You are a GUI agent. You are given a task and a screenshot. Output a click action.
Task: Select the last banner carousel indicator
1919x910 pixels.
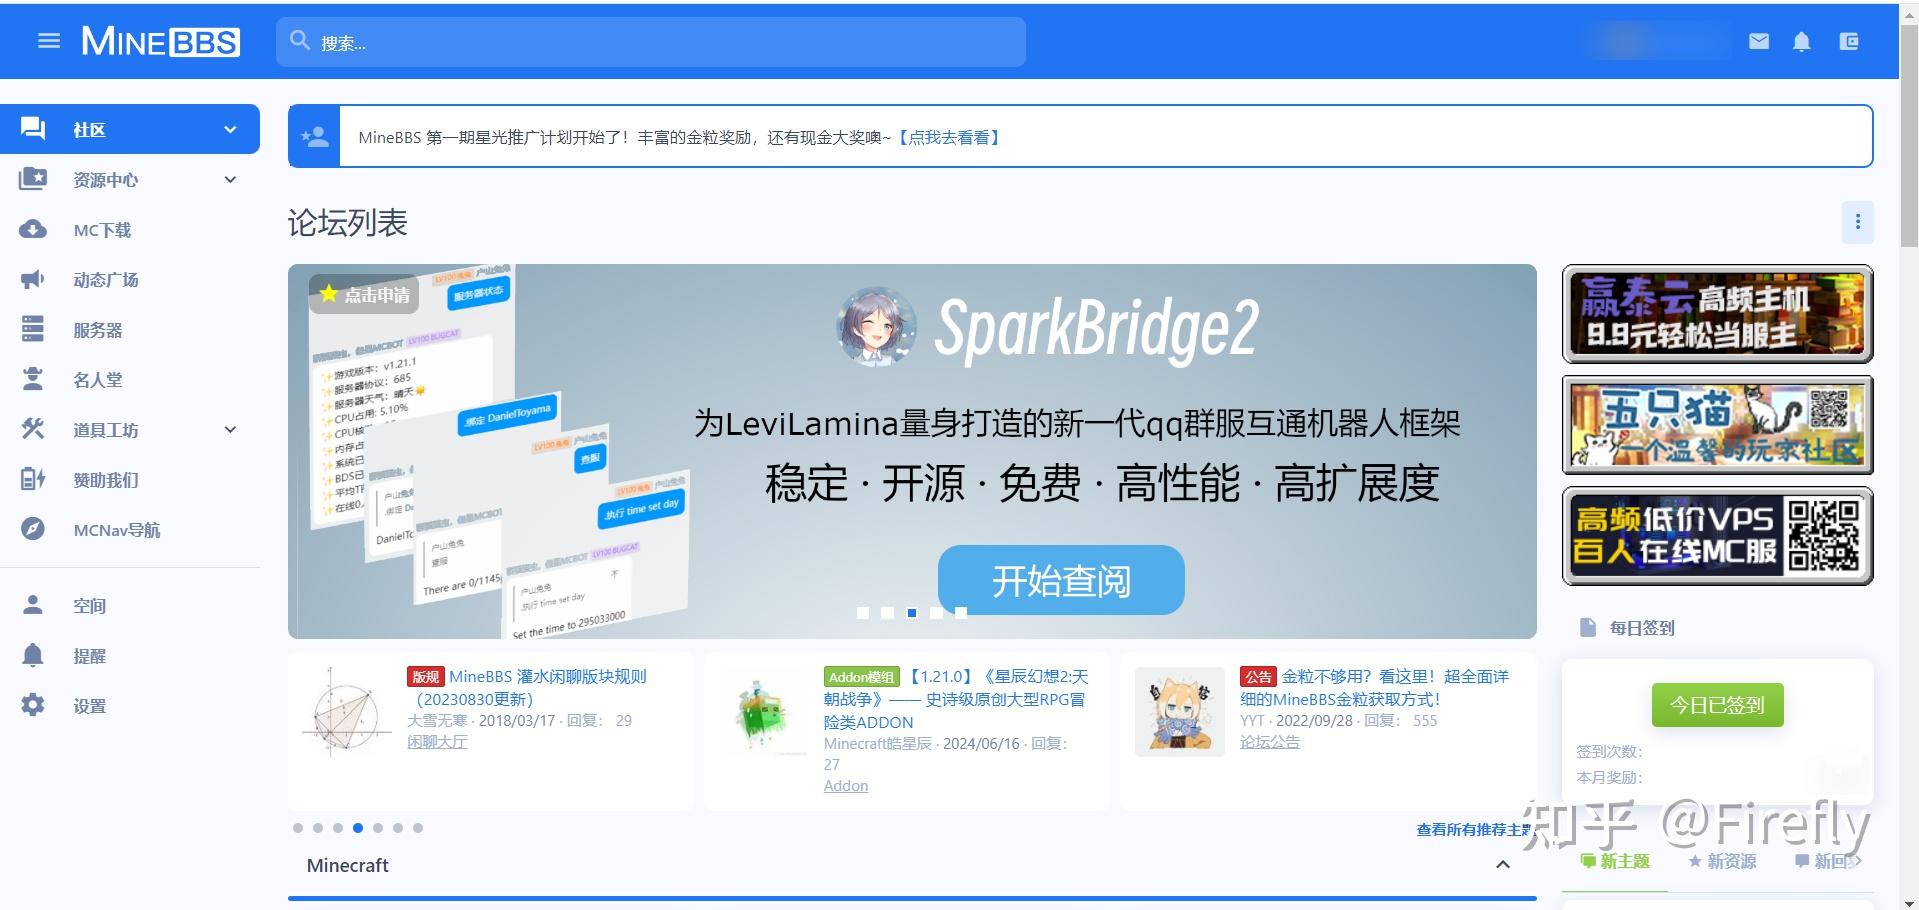pyautogui.click(x=961, y=613)
